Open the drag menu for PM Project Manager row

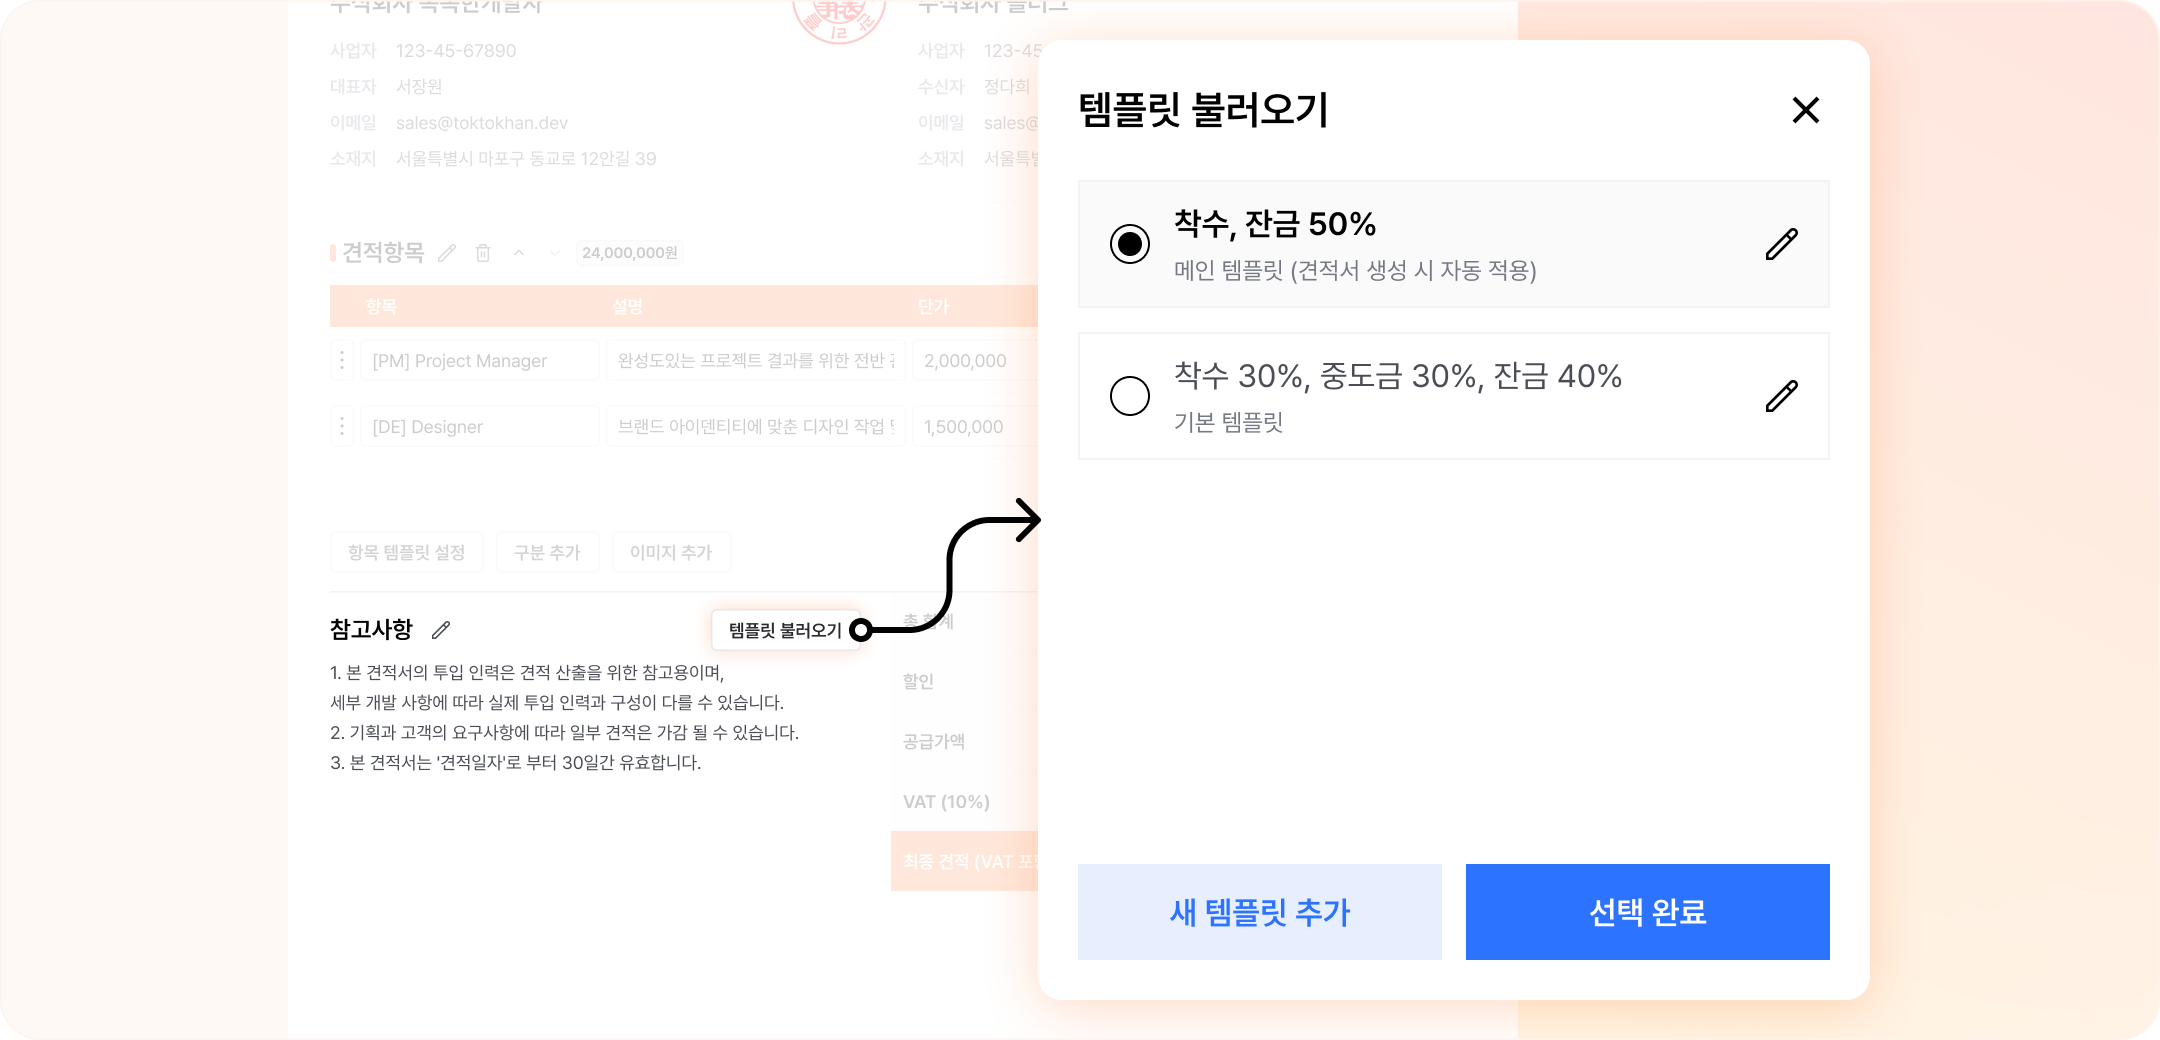tap(342, 360)
